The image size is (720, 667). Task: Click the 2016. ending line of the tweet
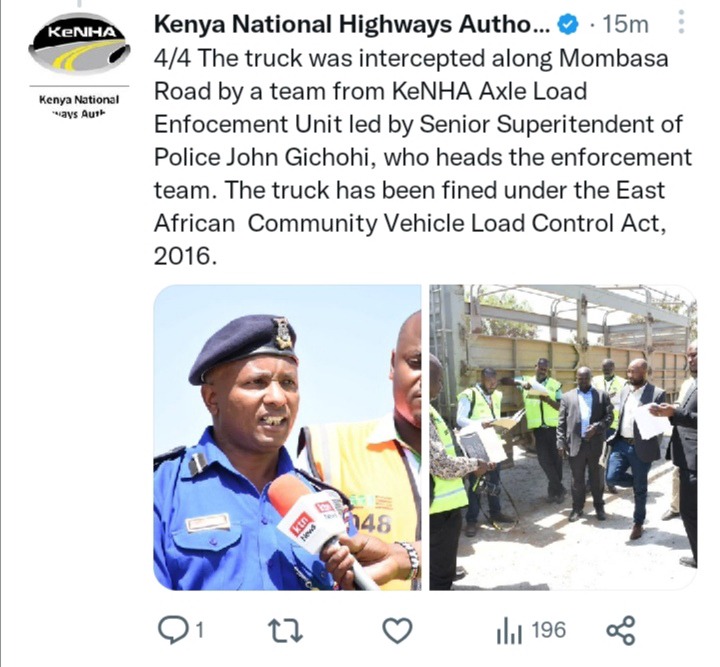185,256
